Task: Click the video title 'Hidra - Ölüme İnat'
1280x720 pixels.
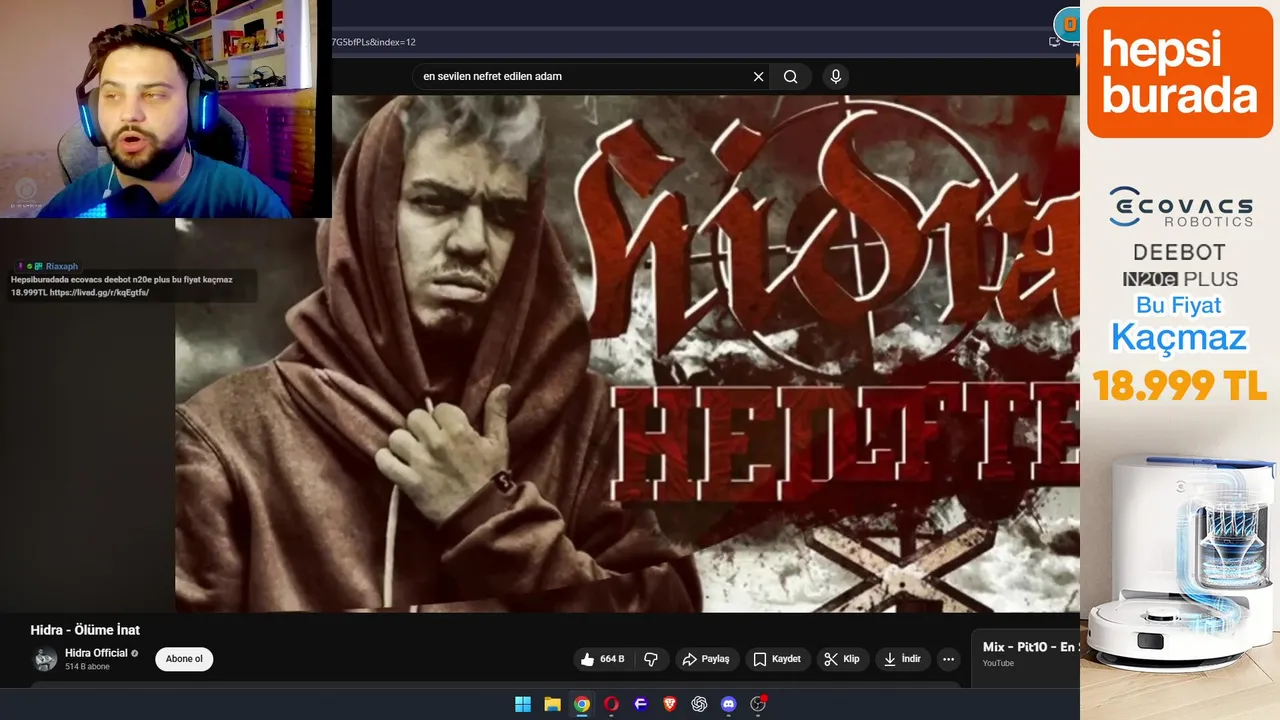Action: click(x=85, y=630)
